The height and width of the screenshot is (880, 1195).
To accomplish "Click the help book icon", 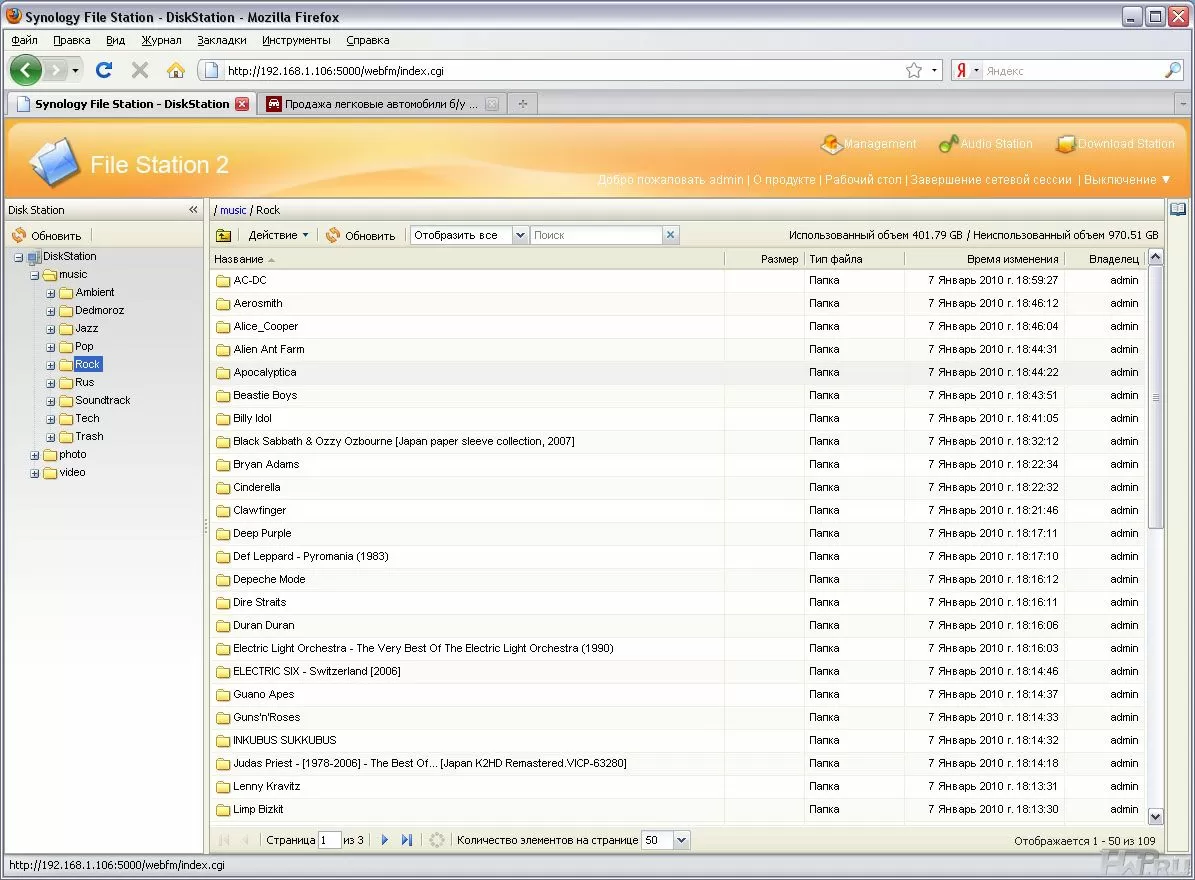I will point(1178,209).
